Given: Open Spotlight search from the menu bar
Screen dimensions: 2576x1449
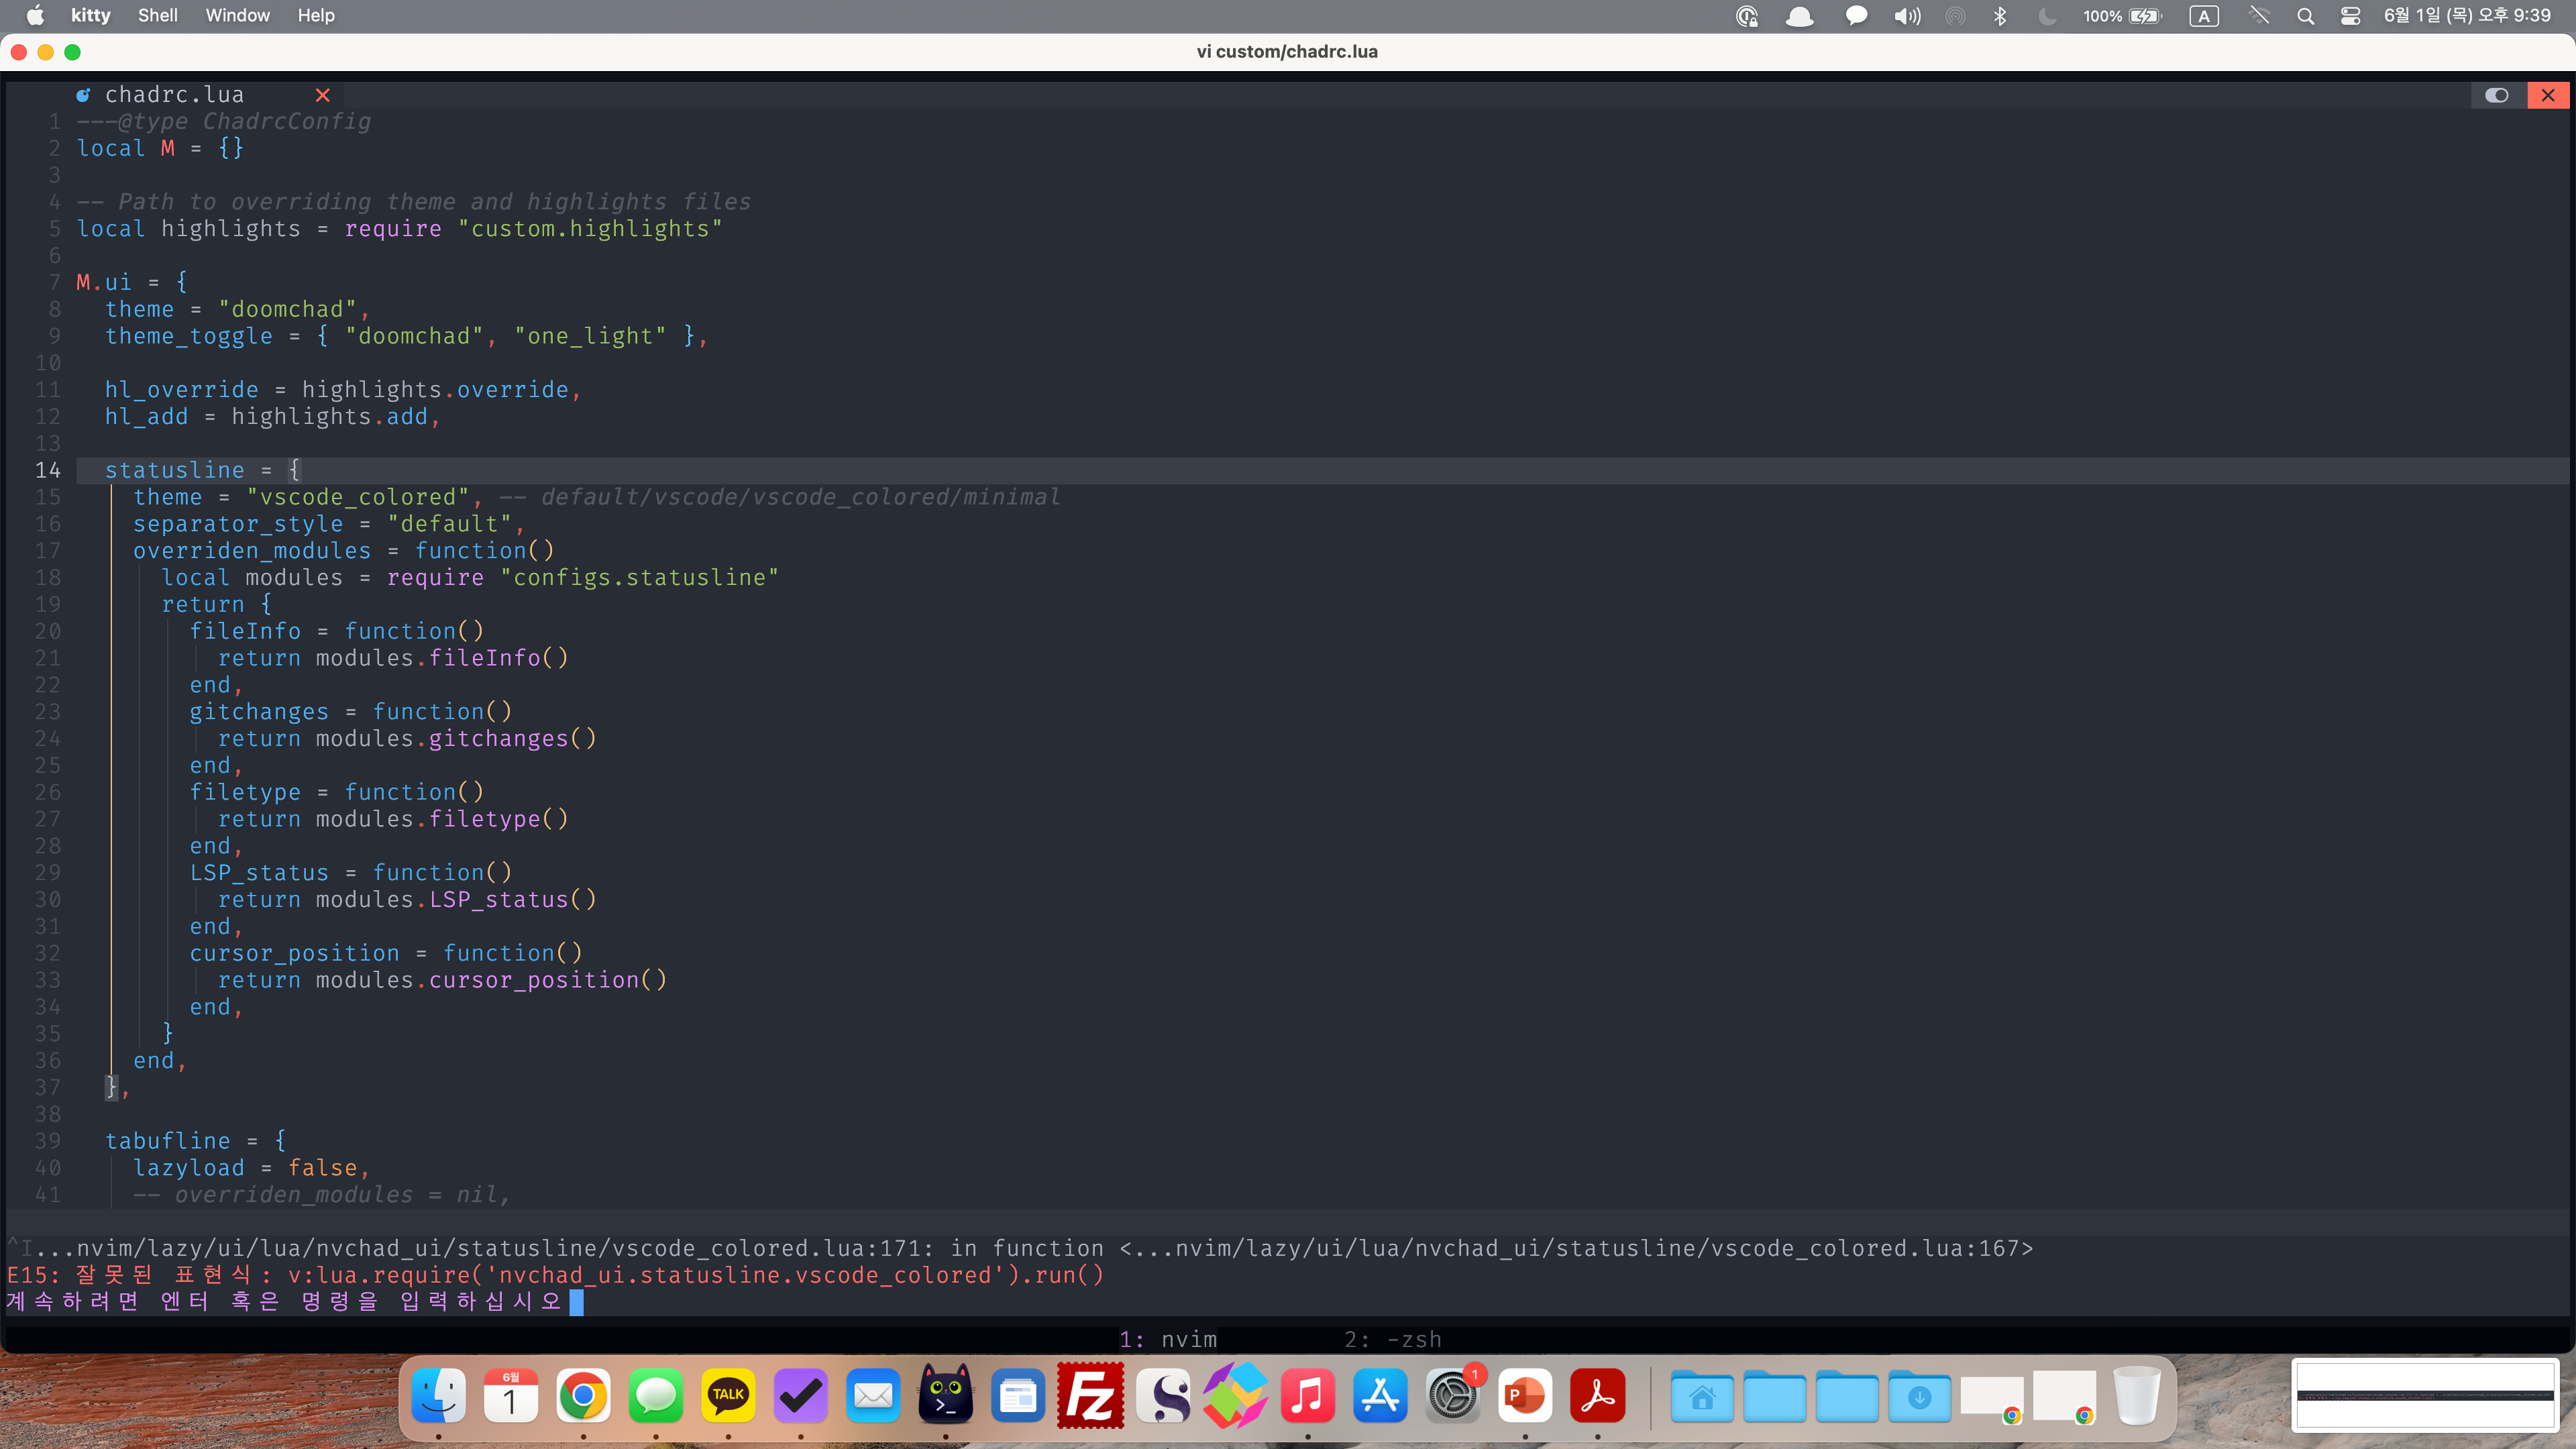Looking at the screenshot, I should pos(2306,15).
